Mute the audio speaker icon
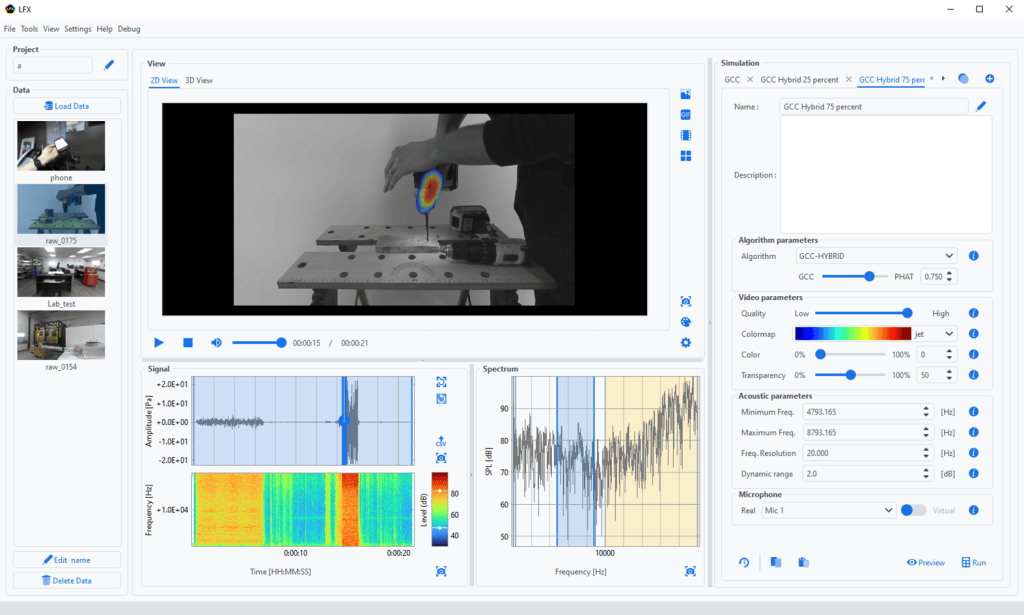Viewport: 1024px width, 615px height. 216,343
